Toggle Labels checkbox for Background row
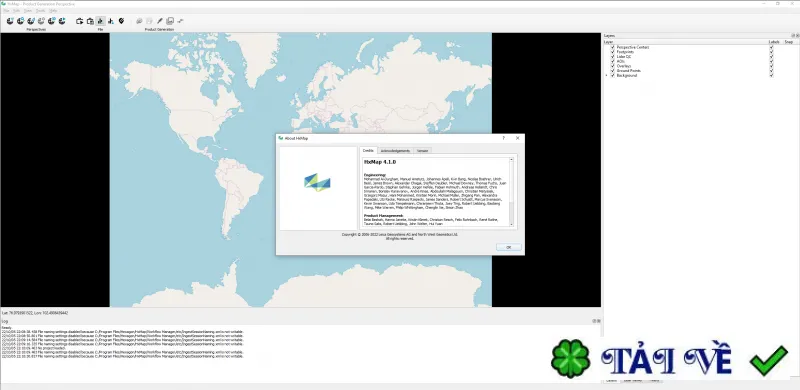The width and height of the screenshot is (800, 390). (771, 75)
